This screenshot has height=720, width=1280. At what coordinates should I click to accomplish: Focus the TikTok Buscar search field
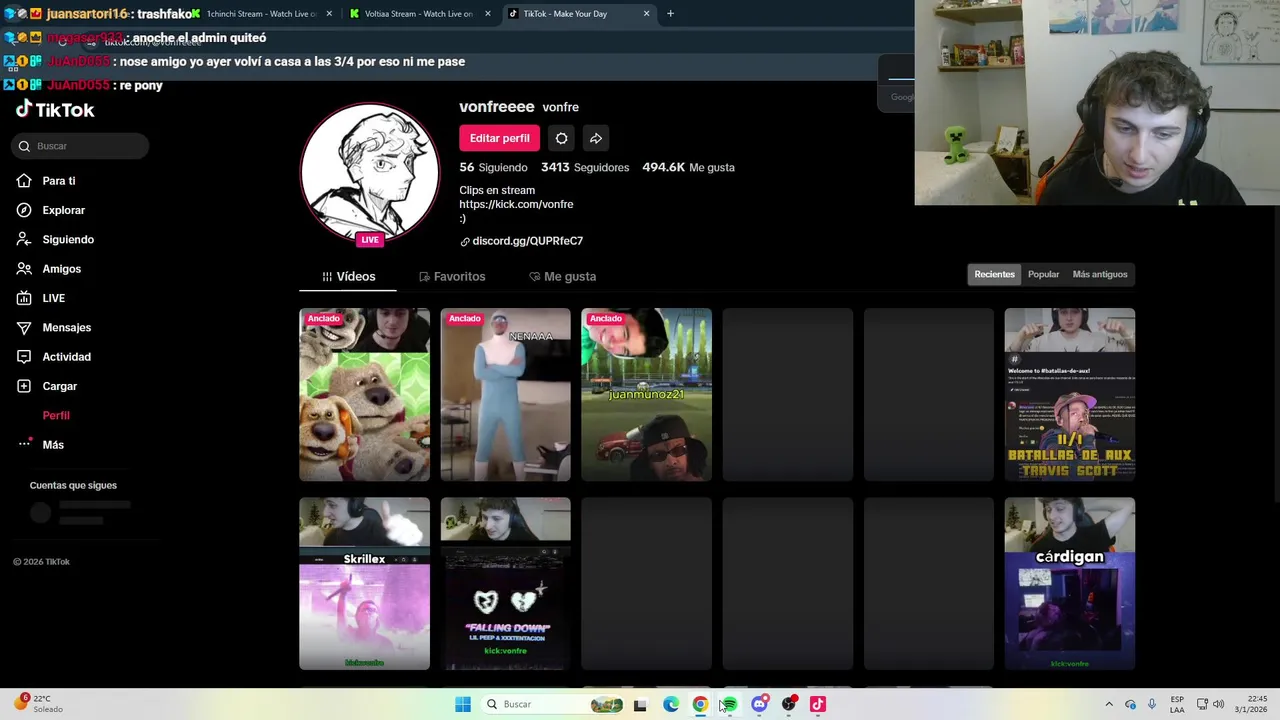click(81, 146)
